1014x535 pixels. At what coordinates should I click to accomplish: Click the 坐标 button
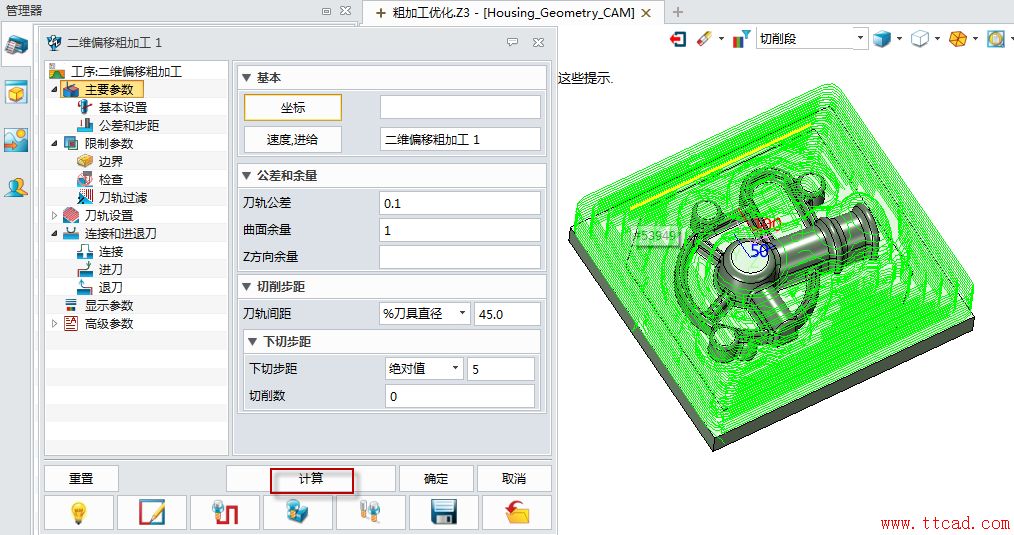292,107
